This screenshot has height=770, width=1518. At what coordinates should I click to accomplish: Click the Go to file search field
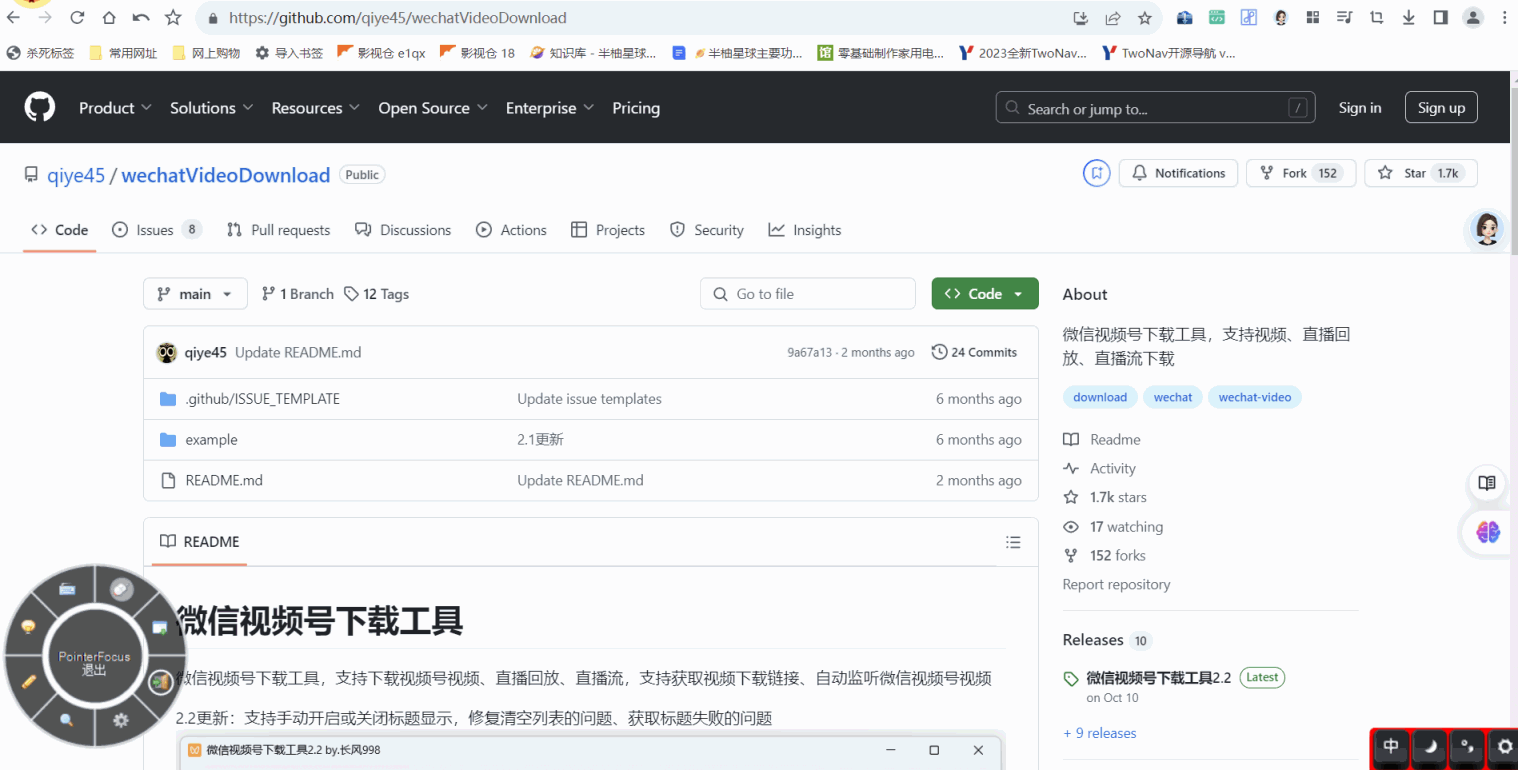pos(808,294)
